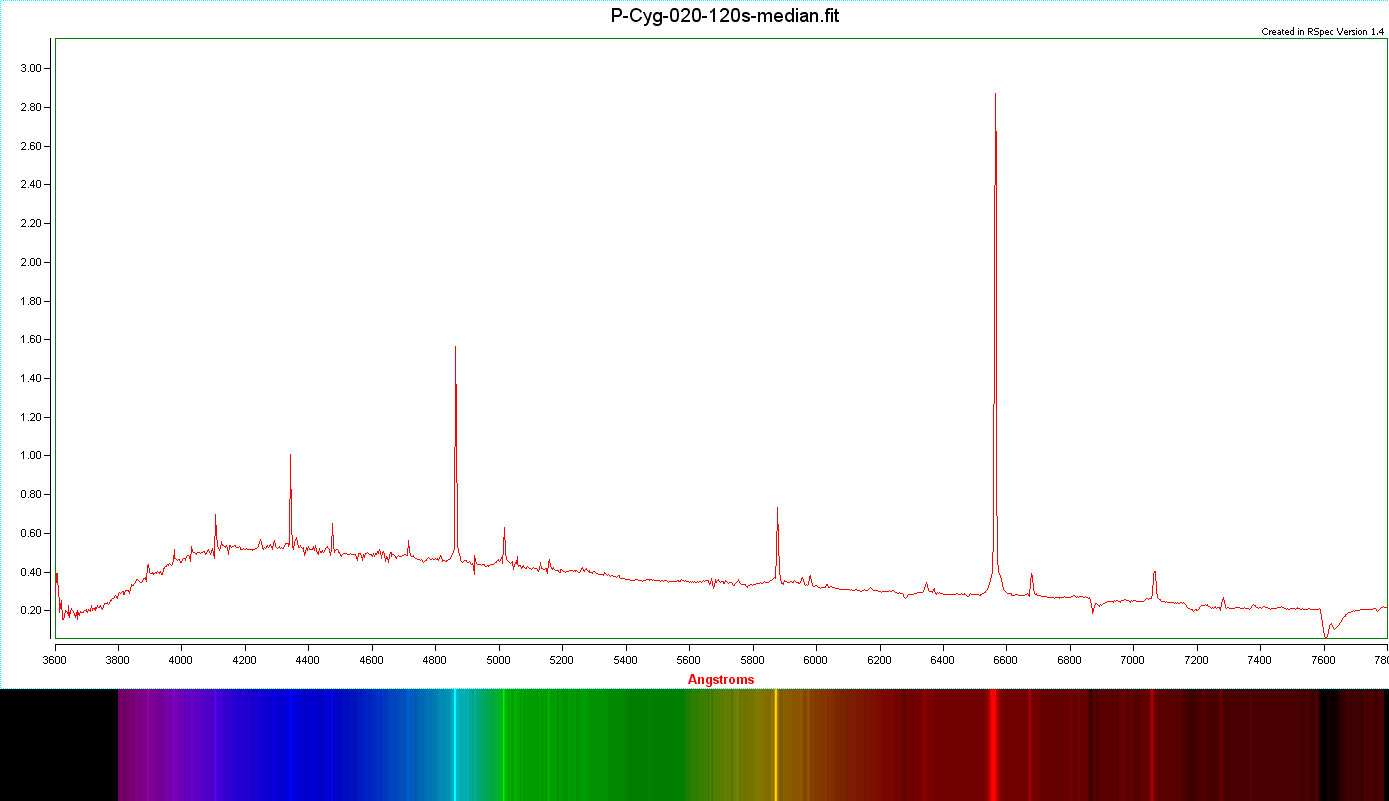Click the deep absorption dip near 7600 Angstroms
The image size is (1389, 801).
click(x=1326, y=633)
